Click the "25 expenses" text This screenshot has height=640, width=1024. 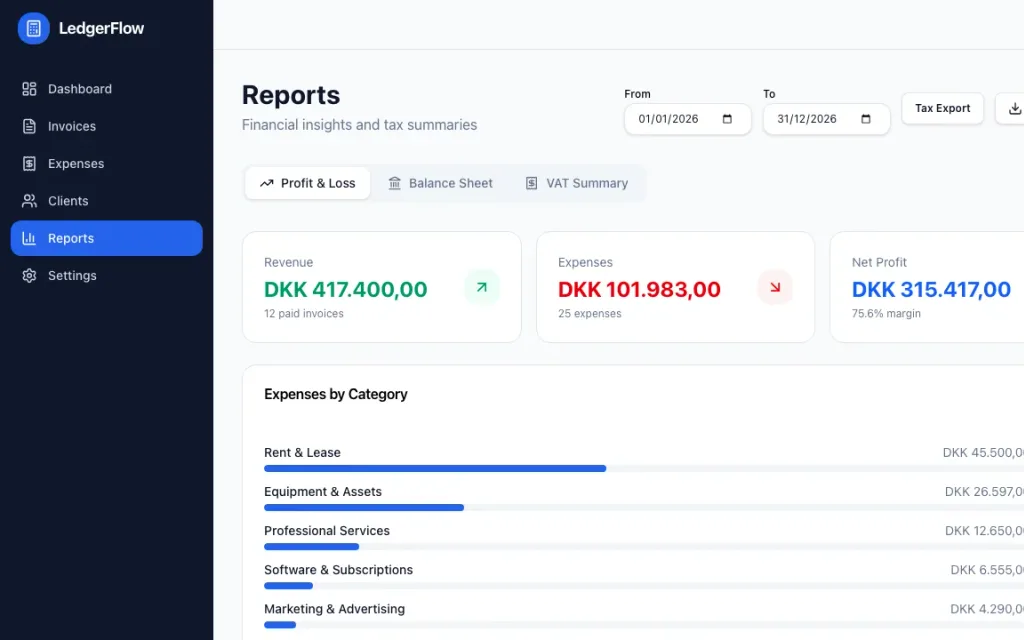[590, 313]
